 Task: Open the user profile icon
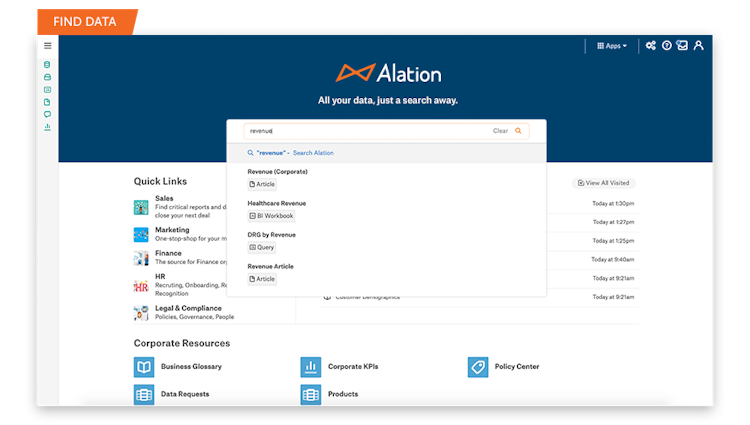click(x=698, y=45)
